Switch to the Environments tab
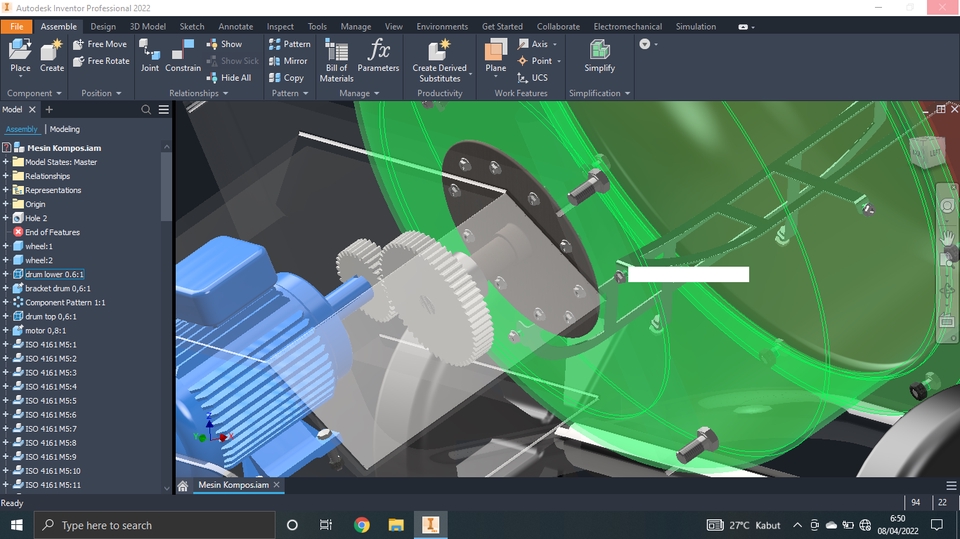 coord(442,26)
